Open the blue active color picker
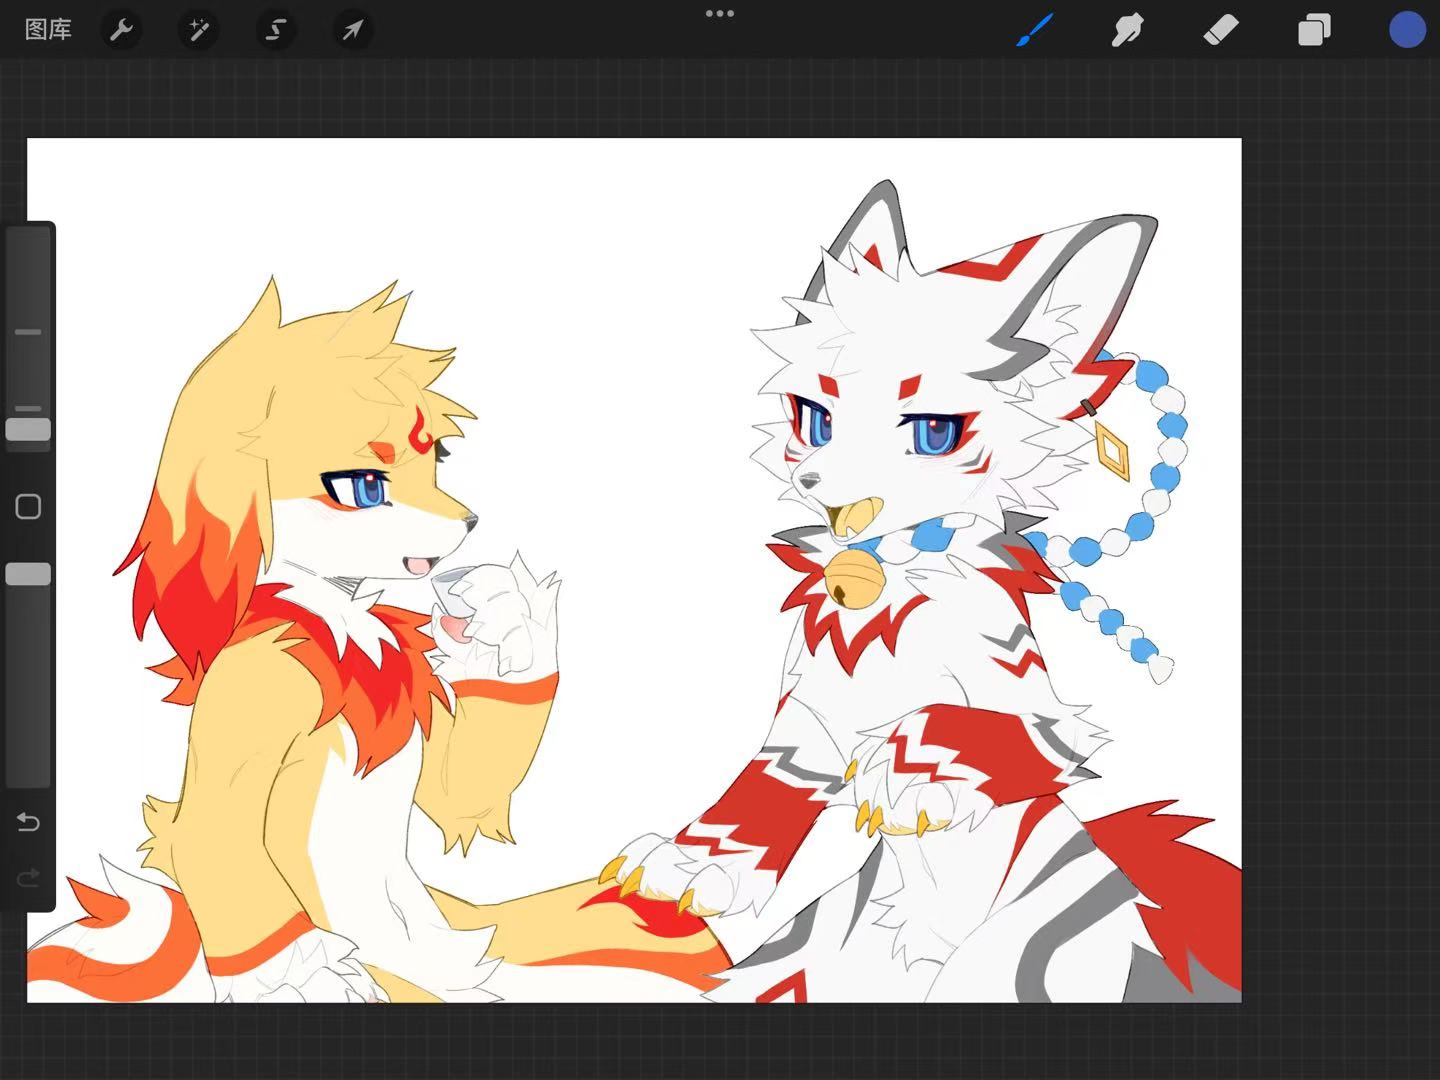Screen dimensions: 1440x1080 1407,30
